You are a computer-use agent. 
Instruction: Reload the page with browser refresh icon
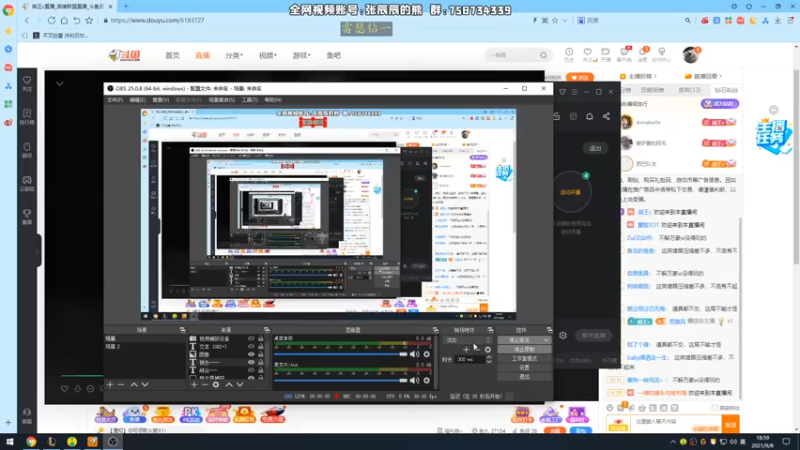(x=52, y=20)
